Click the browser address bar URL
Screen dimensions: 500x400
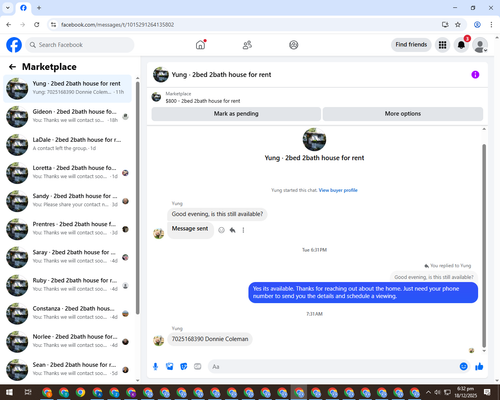pos(117,25)
